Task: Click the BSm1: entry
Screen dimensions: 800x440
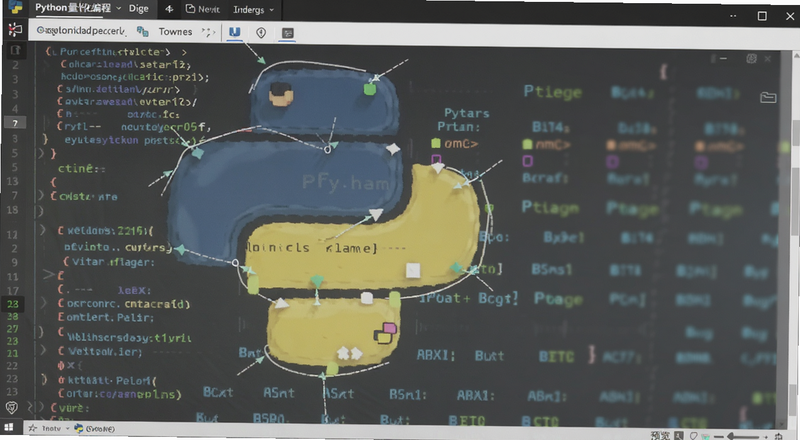Action: (x=408, y=395)
